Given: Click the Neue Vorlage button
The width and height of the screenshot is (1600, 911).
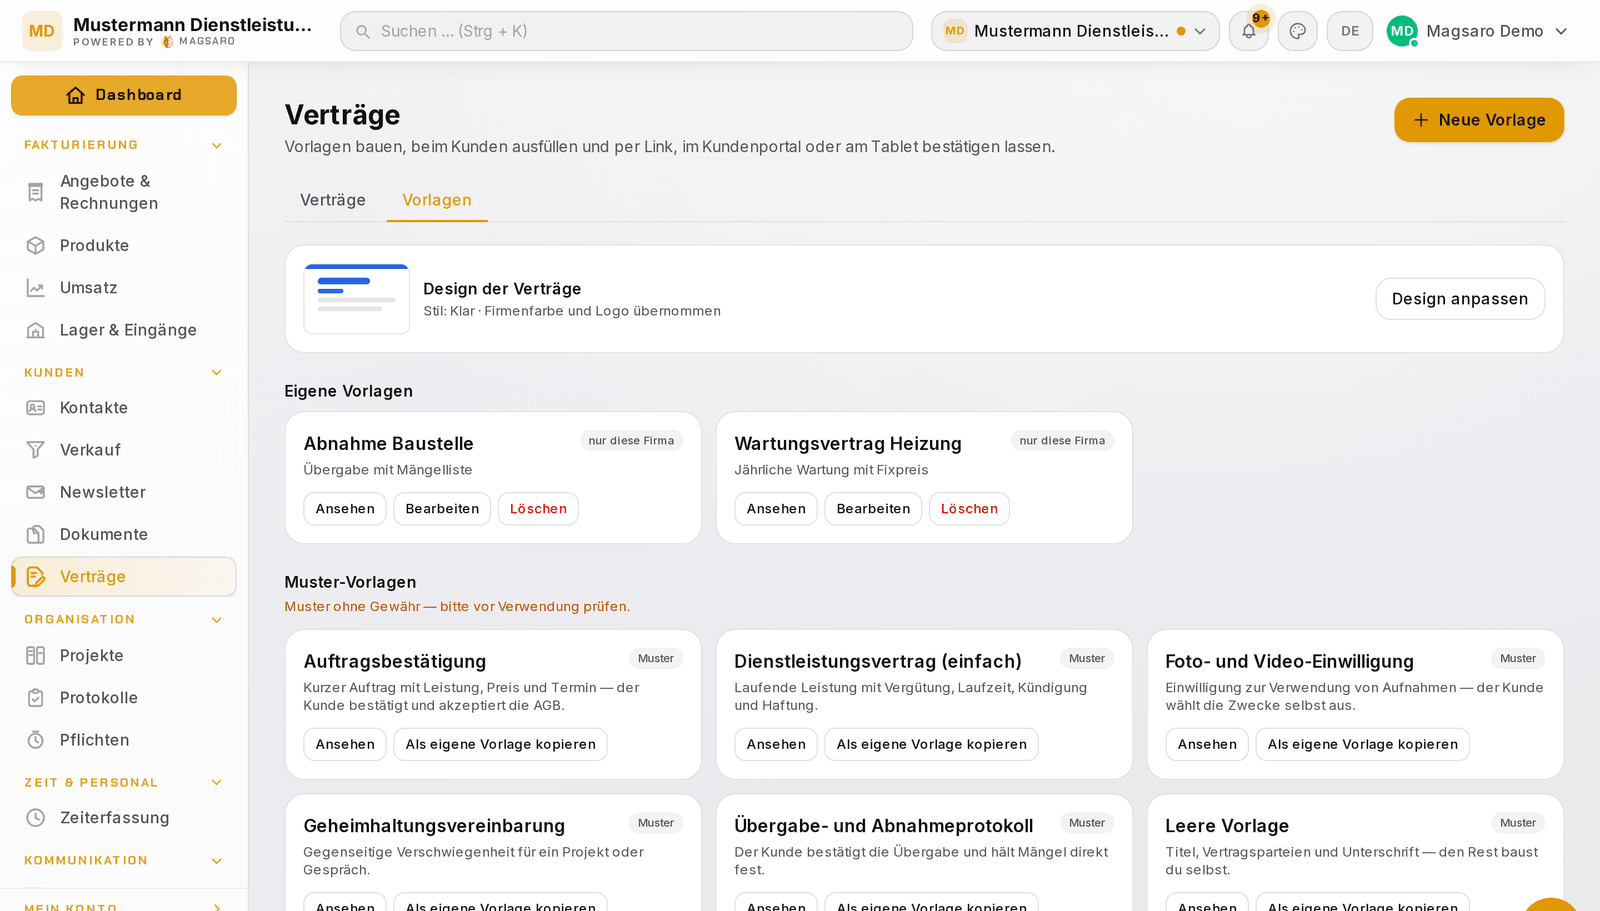Looking at the screenshot, I should [1479, 120].
